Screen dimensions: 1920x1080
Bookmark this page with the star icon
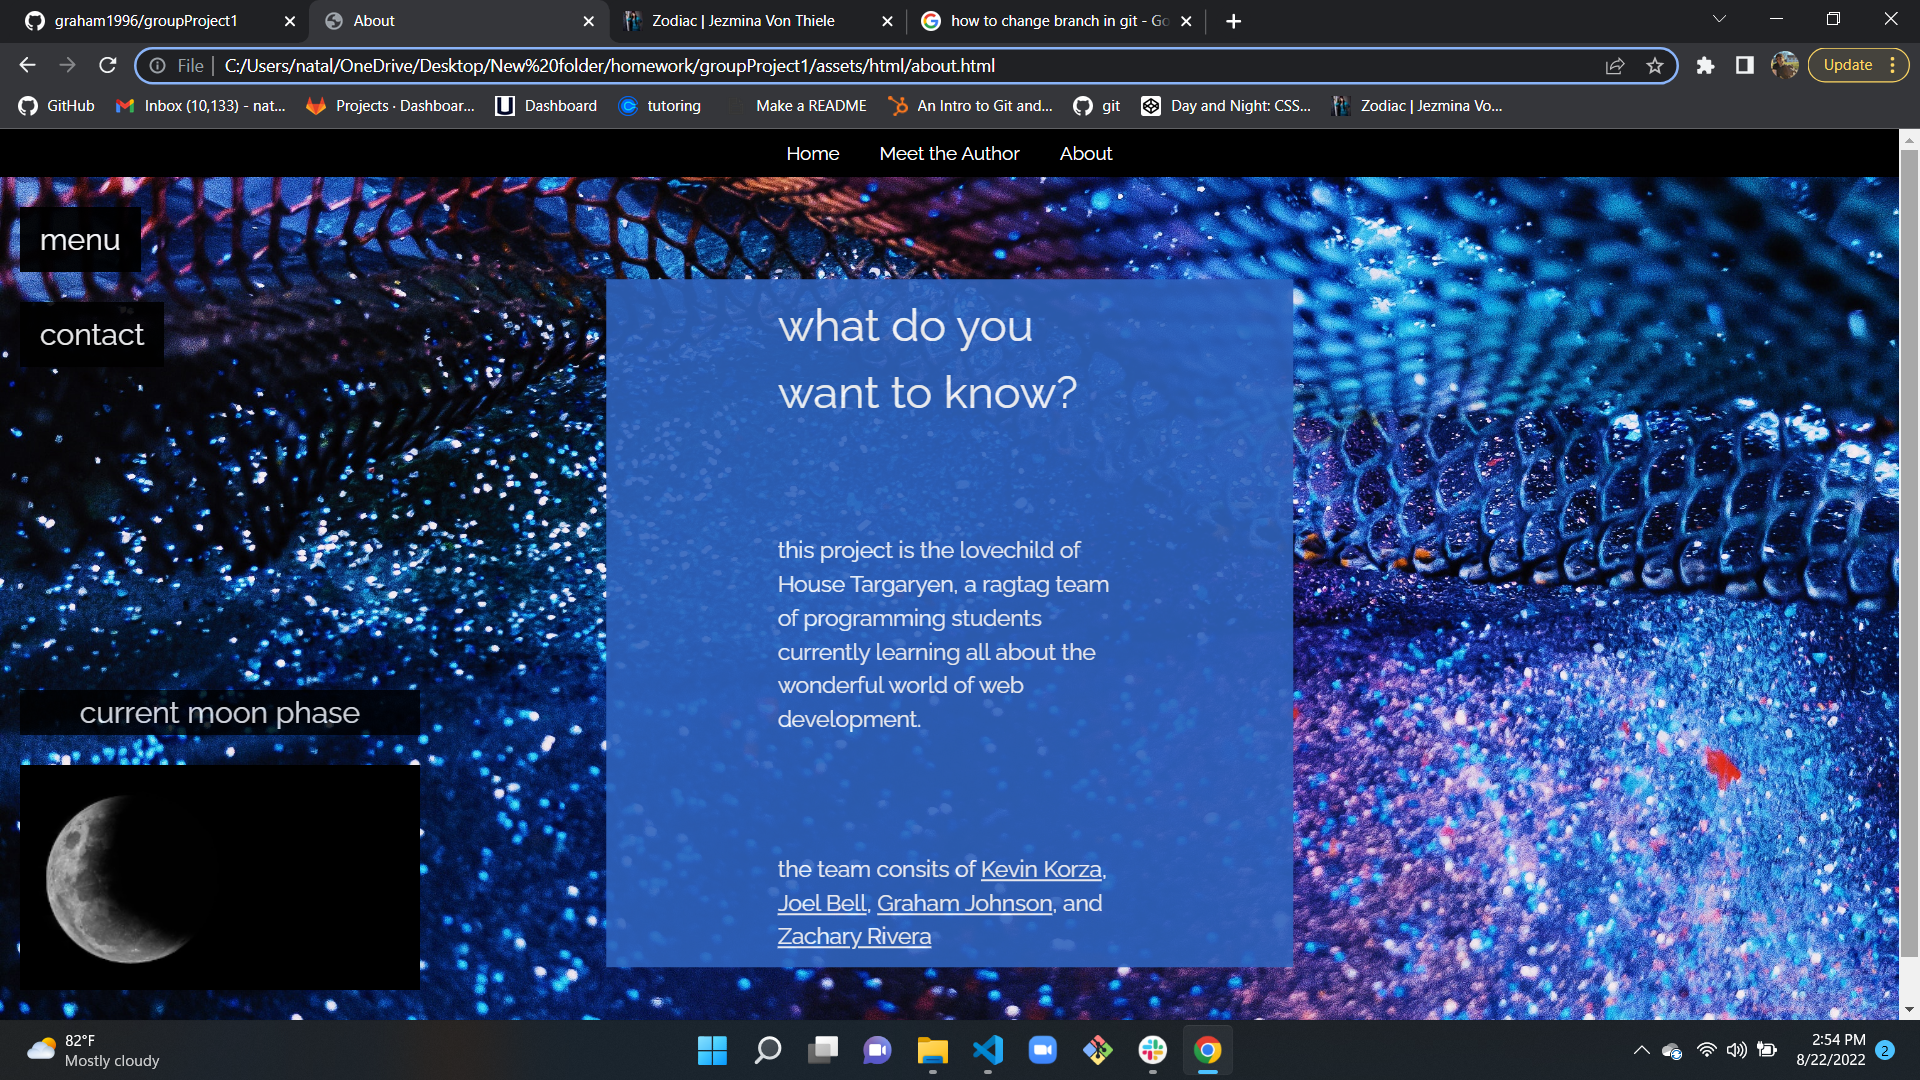(1655, 66)
